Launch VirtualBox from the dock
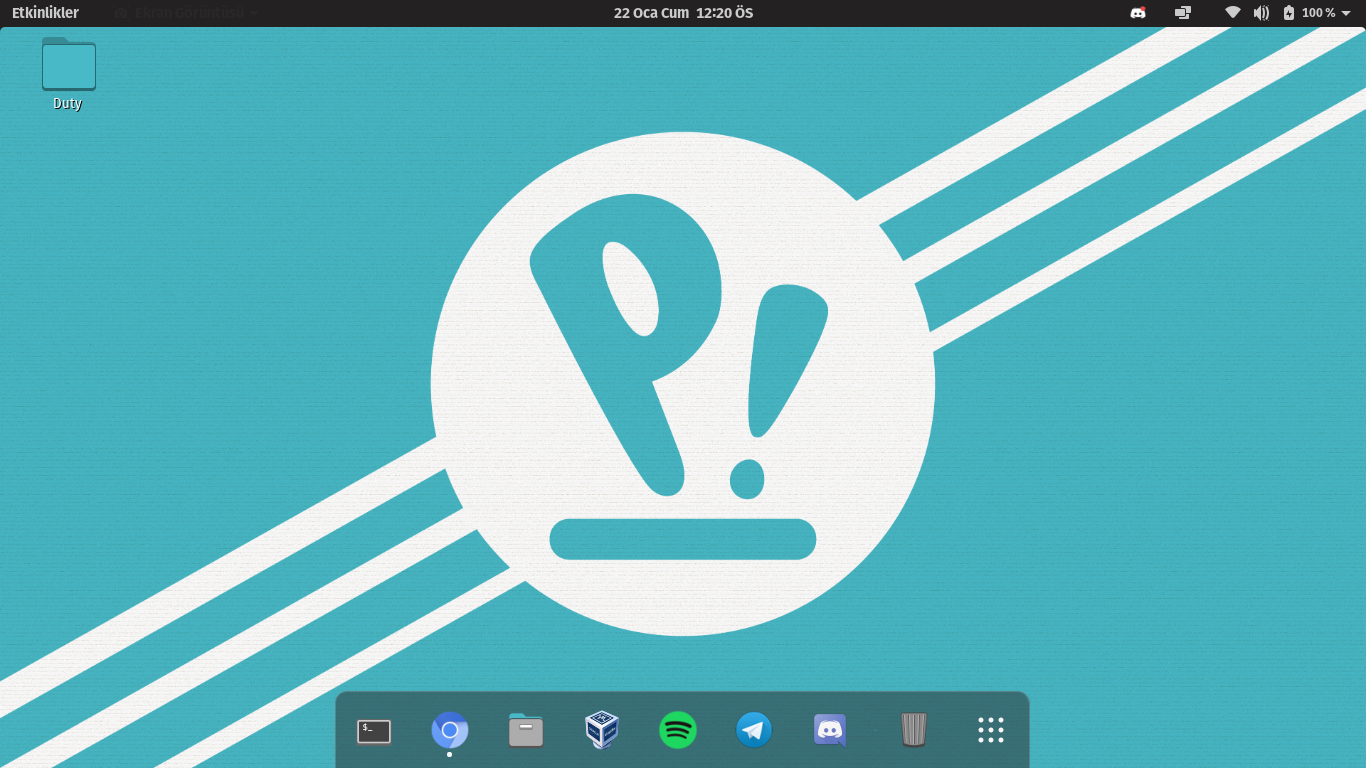Viewport: 1366px width, 768px height. (x=602, y=730)
